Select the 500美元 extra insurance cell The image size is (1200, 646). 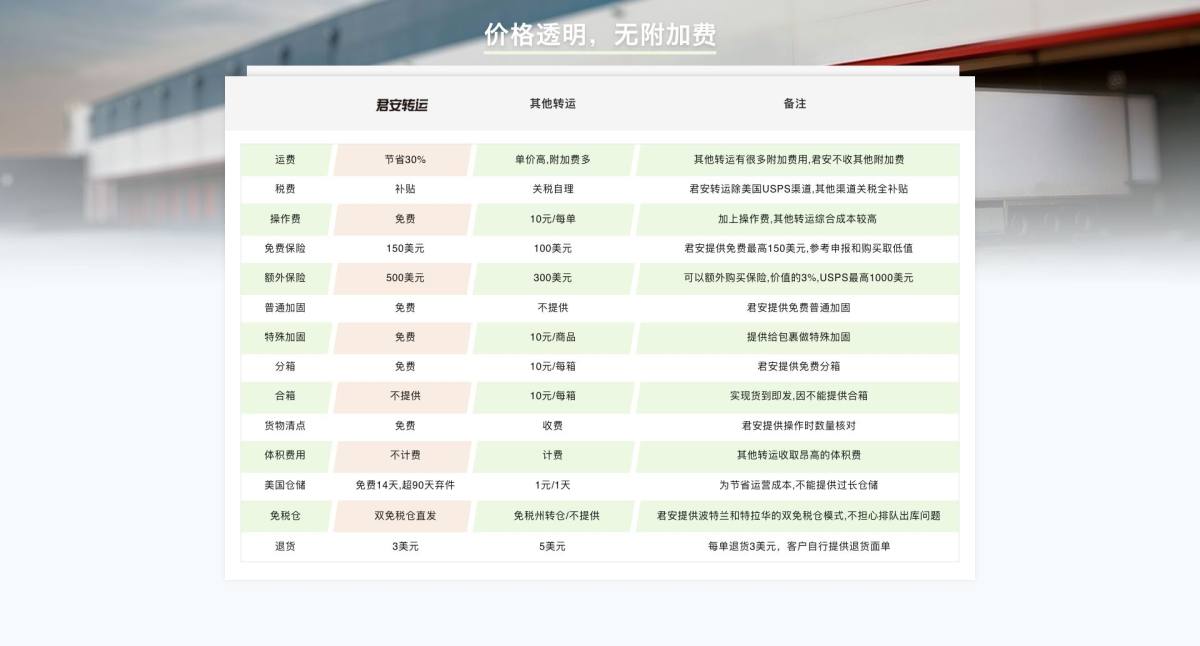(404, 278)
